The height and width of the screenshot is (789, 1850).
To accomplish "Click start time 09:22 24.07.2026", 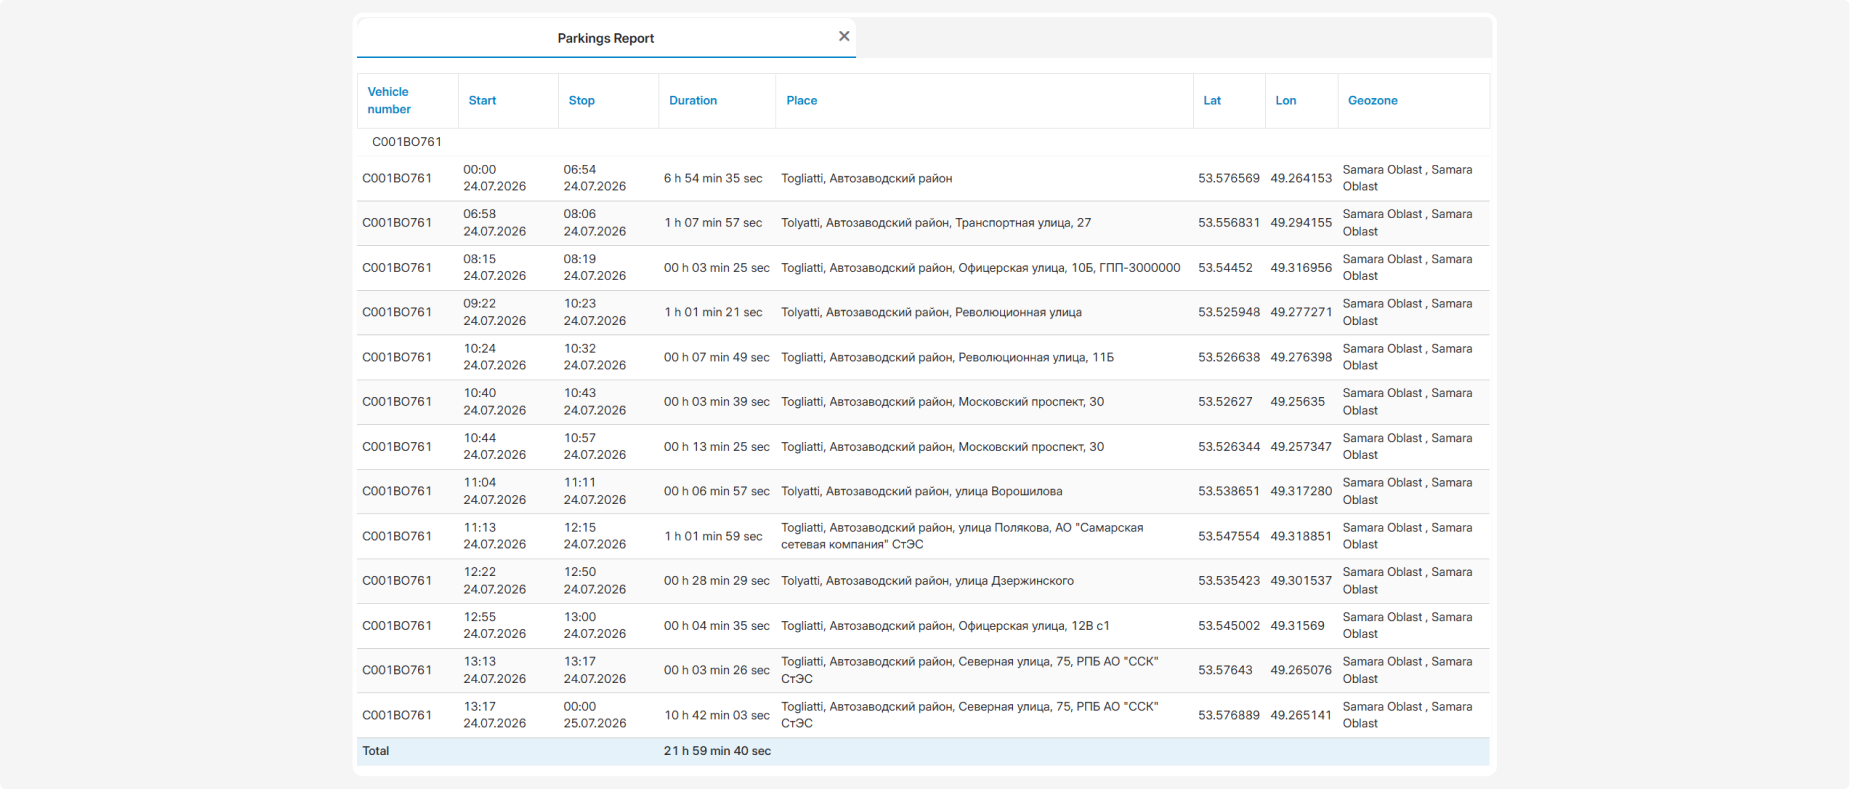I will [x=495, y=312].
